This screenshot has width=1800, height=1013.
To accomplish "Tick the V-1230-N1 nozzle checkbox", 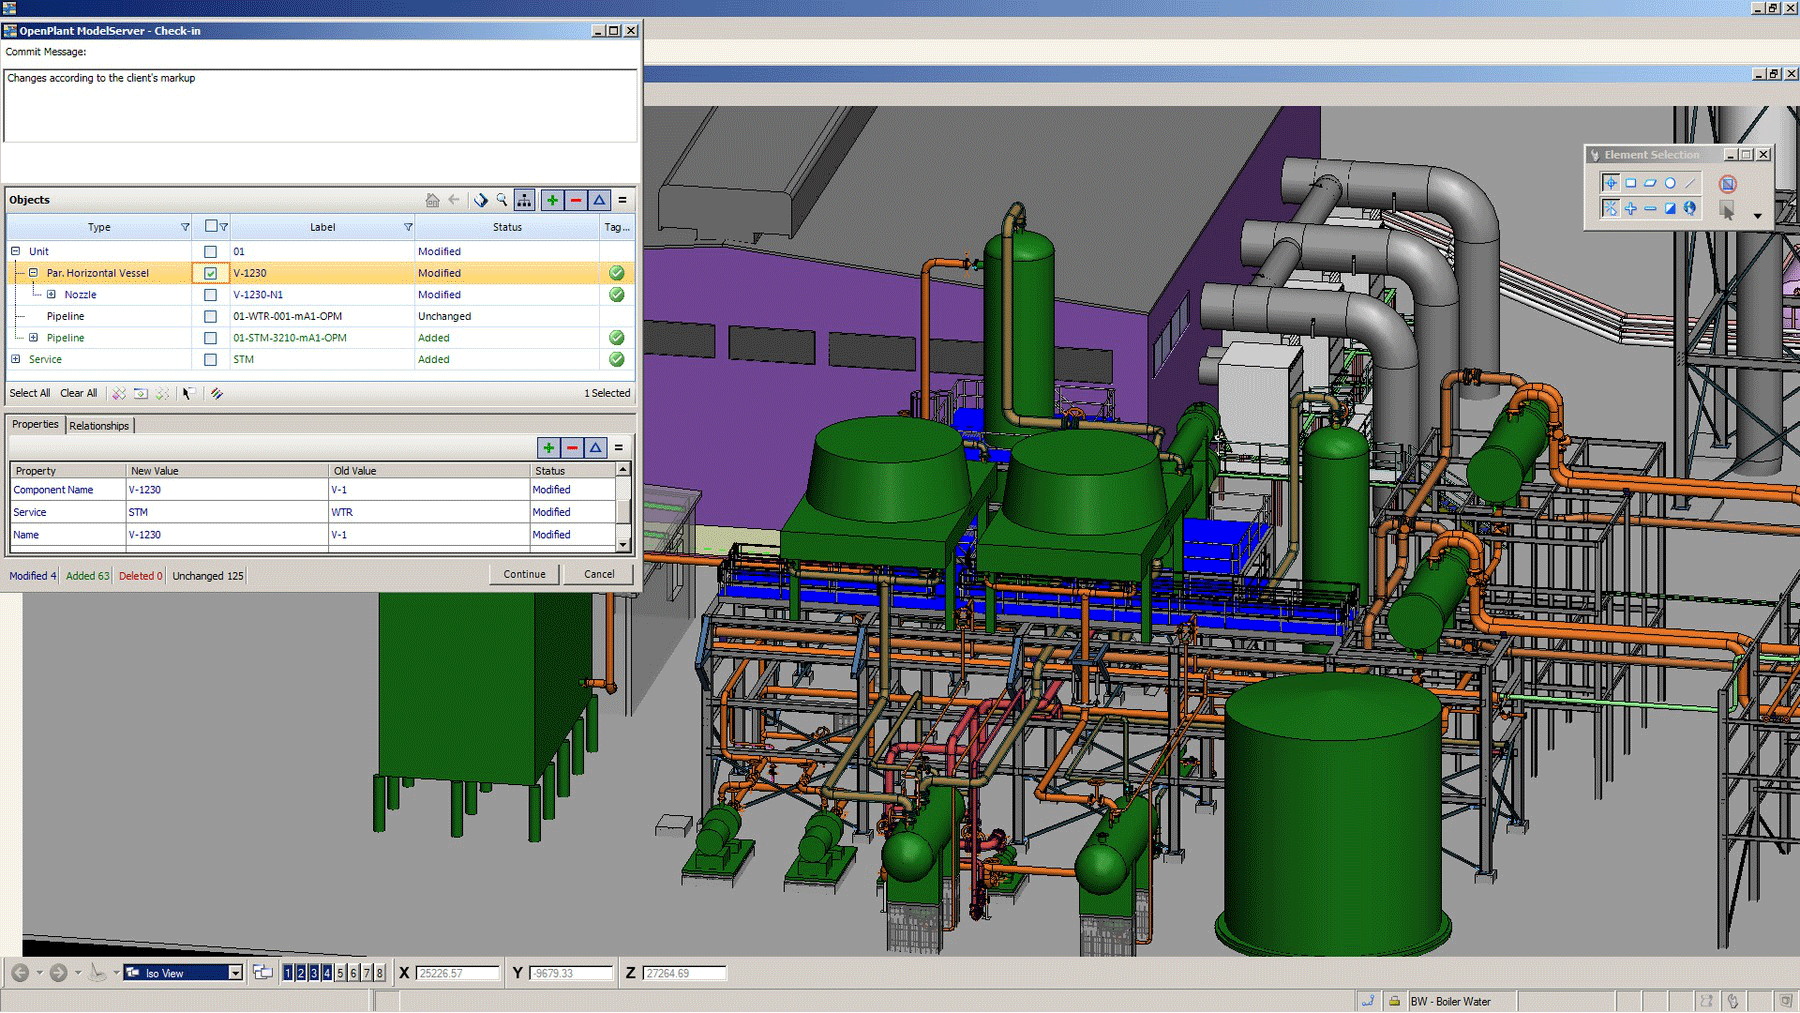I will click(x=210, y=295).
